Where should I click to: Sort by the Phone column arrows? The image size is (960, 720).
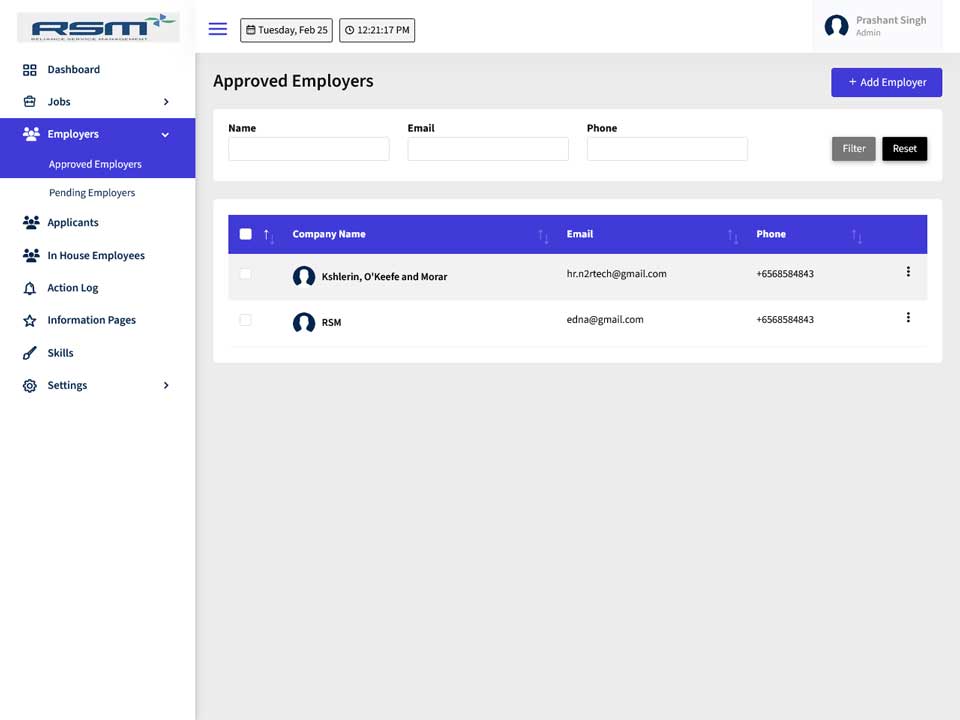tap(857, 236)
